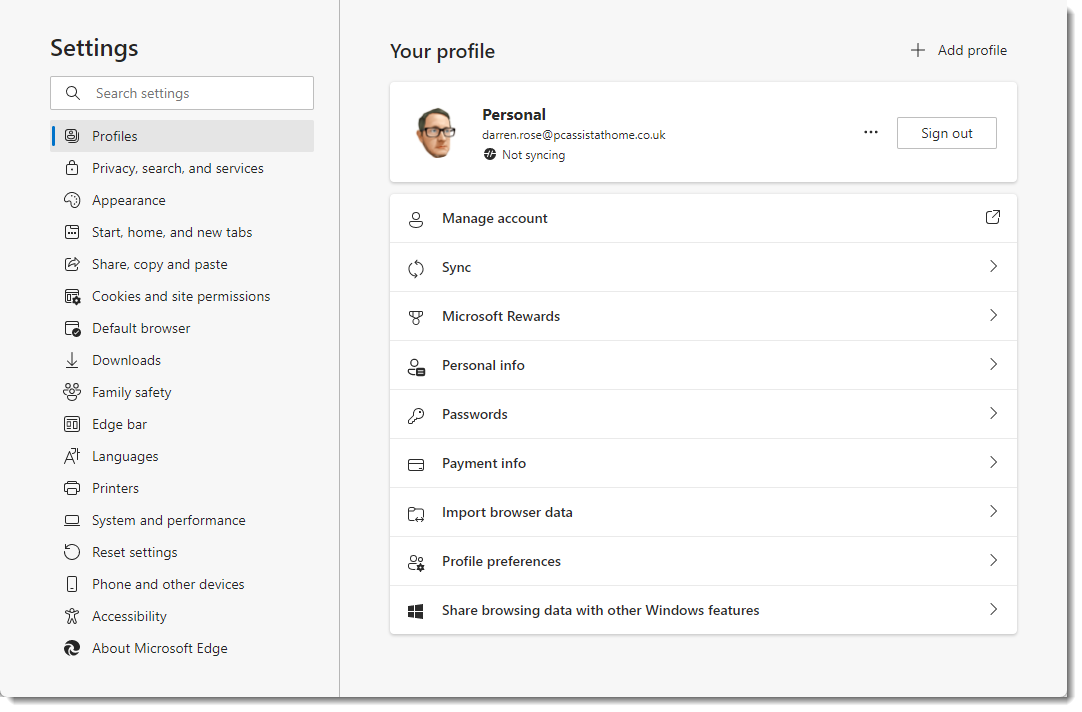
Task: Click the Start, home, and new tabs icon
Action: (72, 232)
